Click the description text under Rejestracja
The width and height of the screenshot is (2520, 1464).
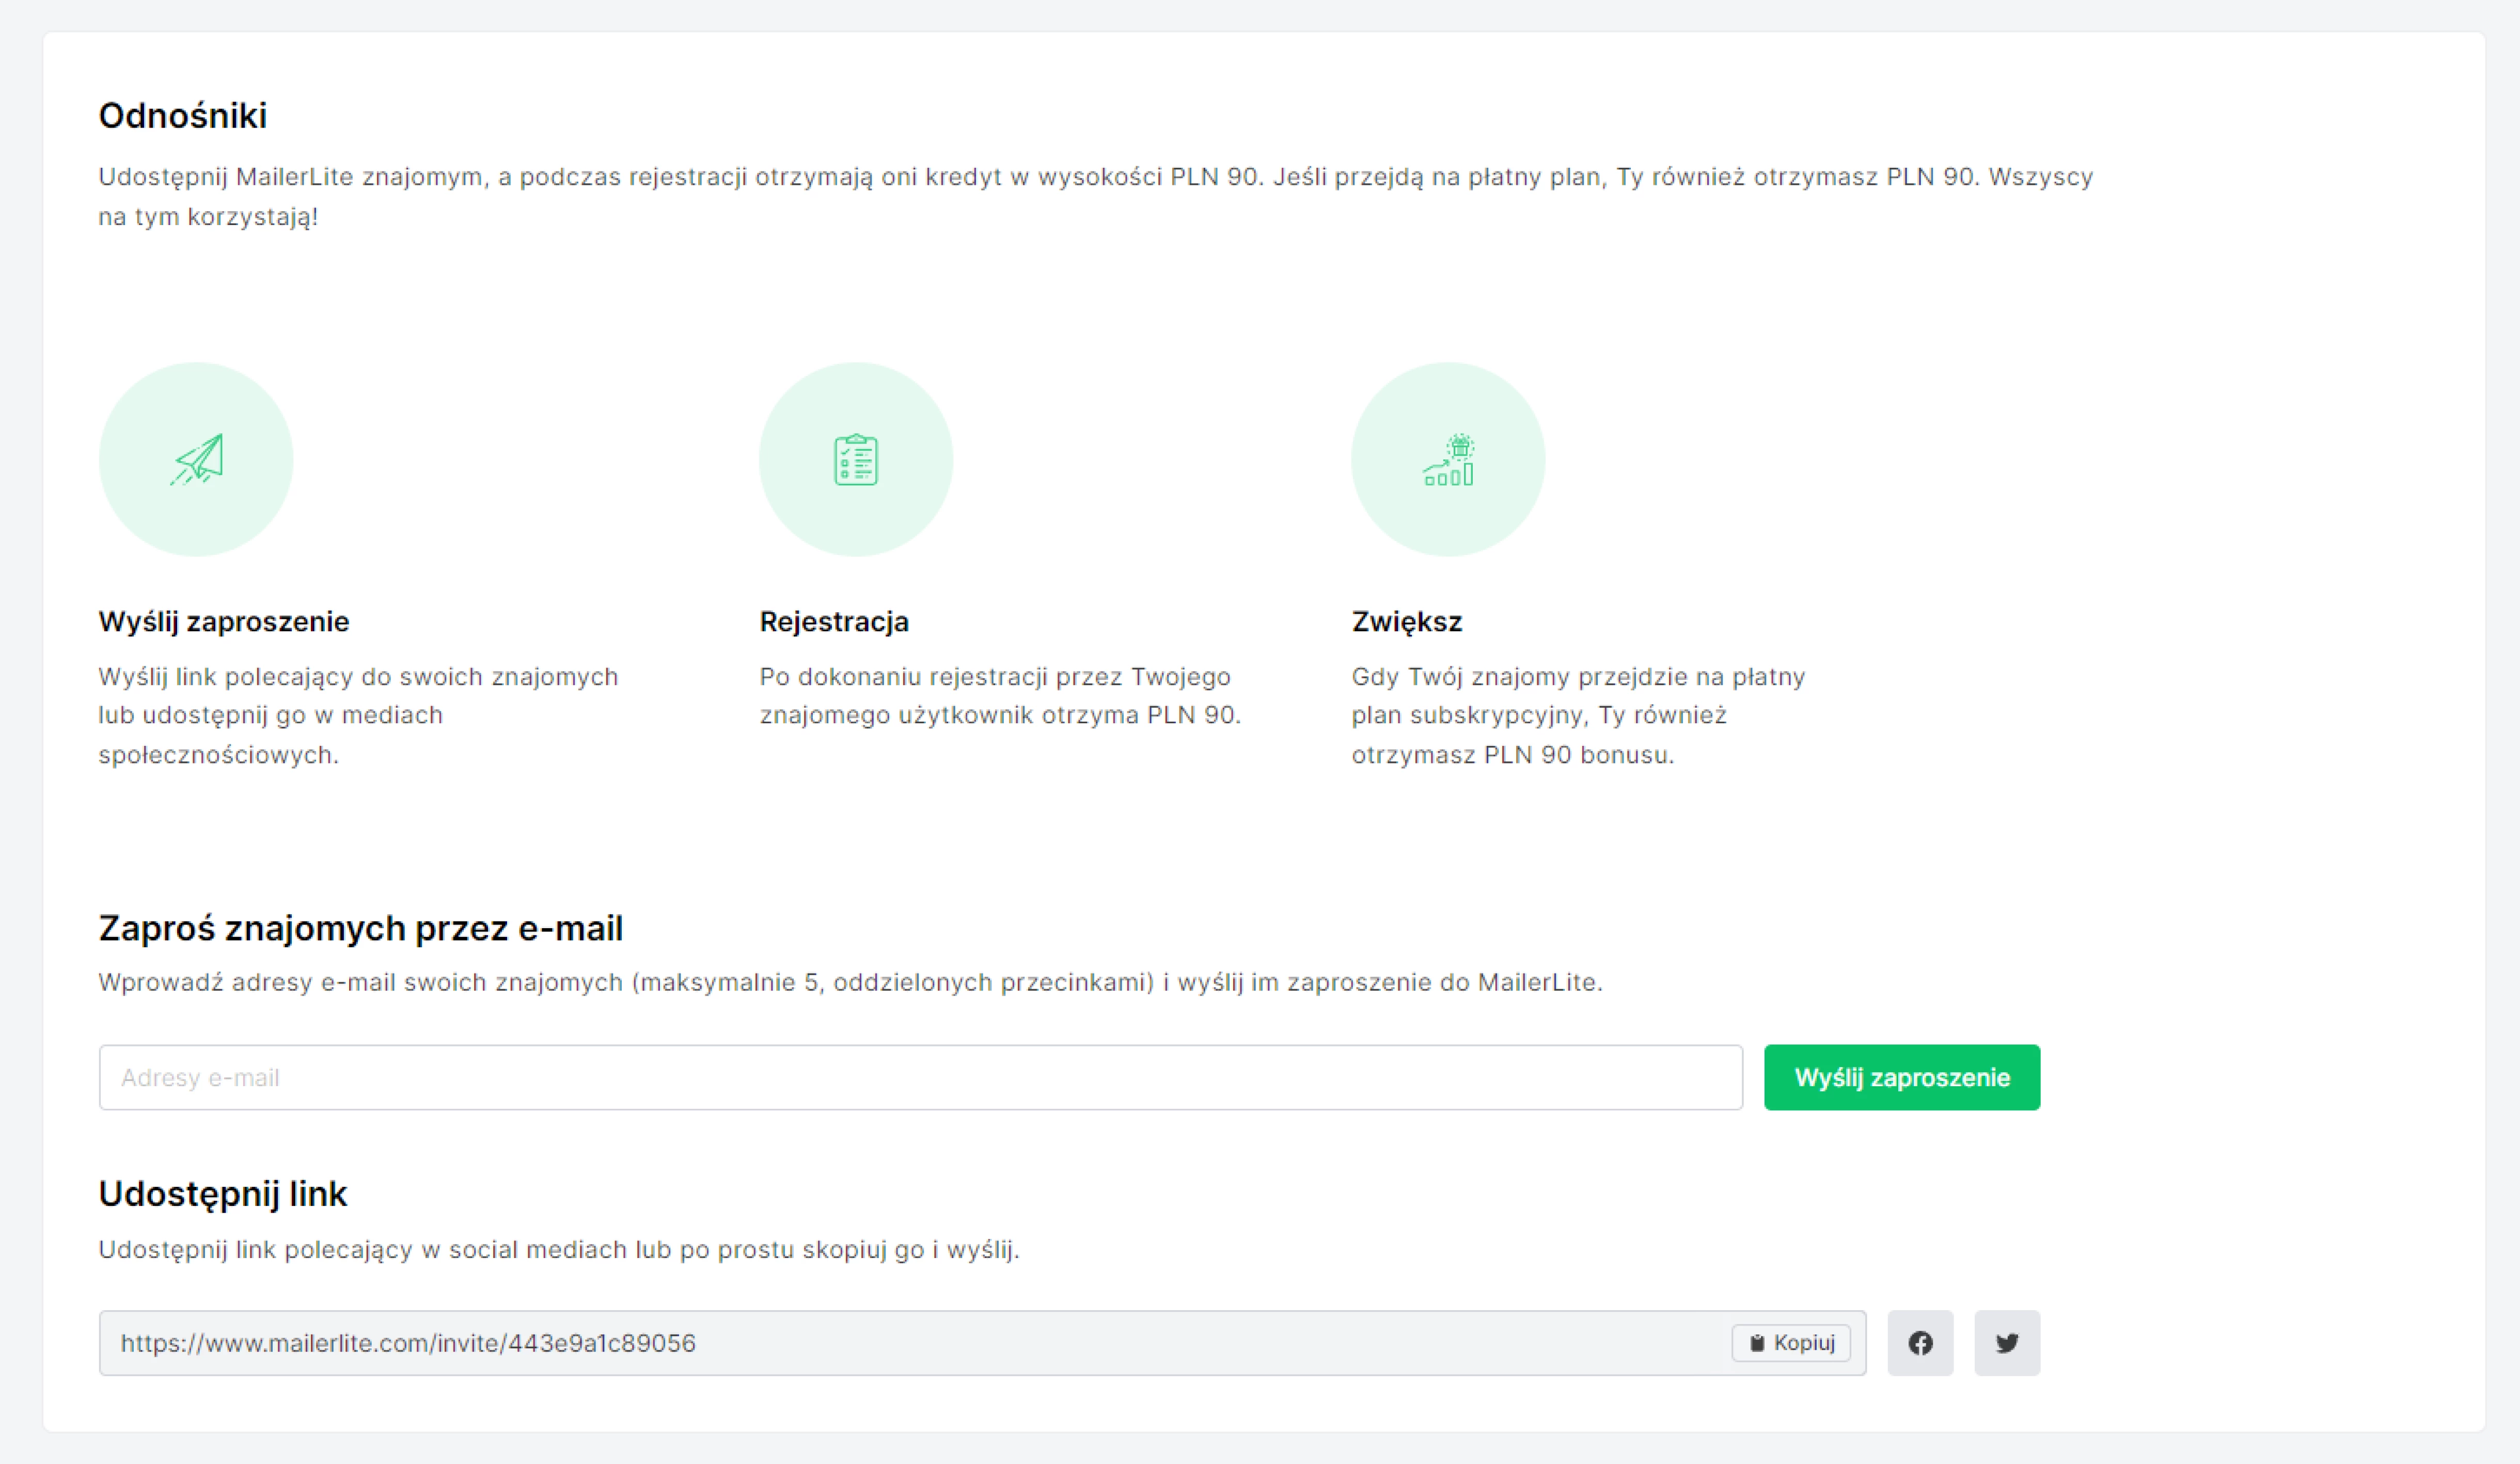pyautogui.click(x=1000, y=696)
